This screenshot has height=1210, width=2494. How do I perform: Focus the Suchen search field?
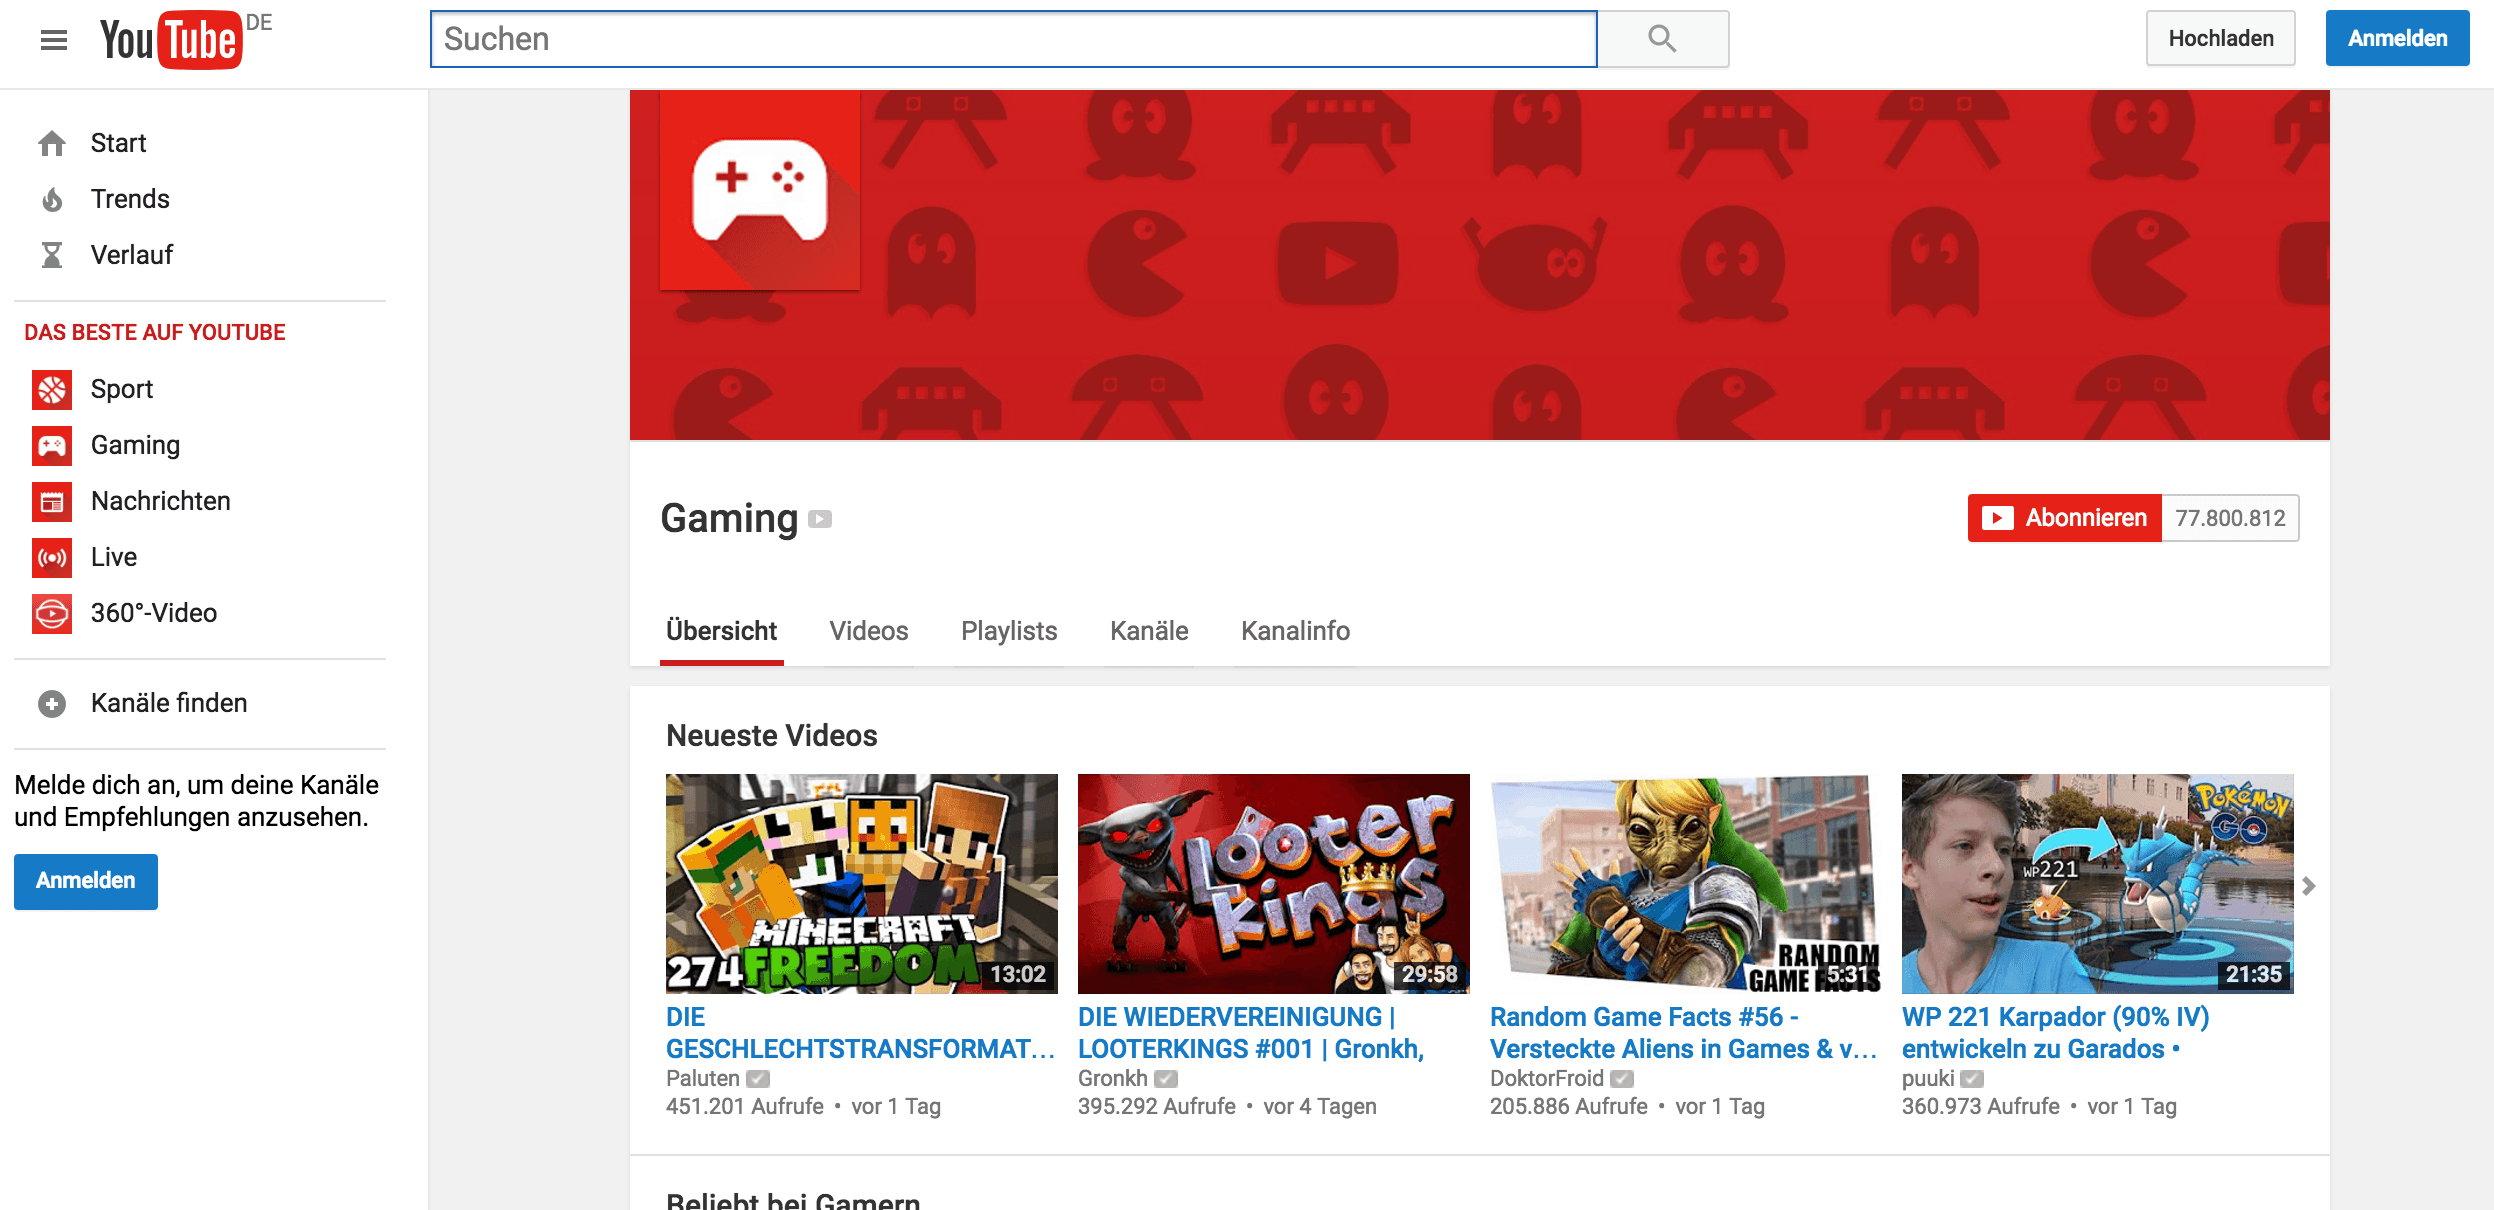(x=1013, y=39)
